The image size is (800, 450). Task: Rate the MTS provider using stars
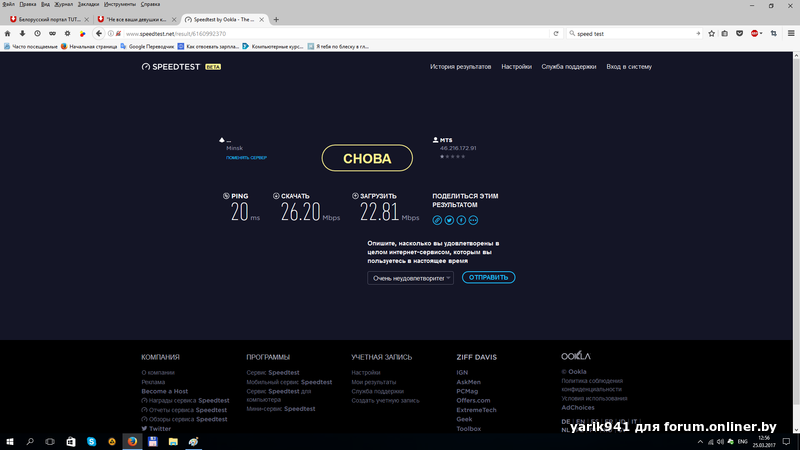(452, 157)
